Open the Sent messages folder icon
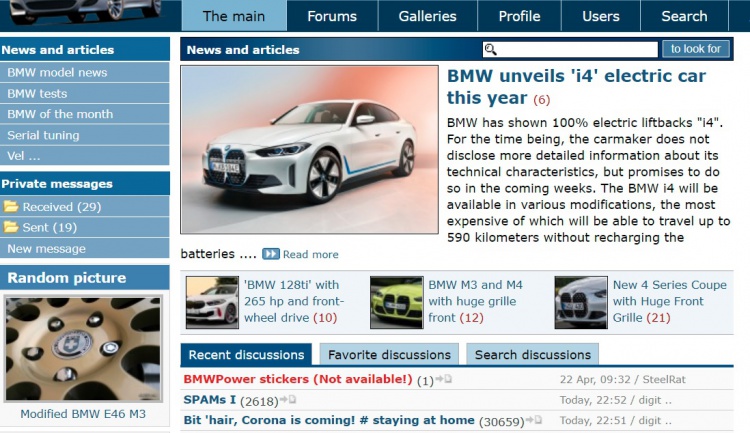 coord(11,227)
